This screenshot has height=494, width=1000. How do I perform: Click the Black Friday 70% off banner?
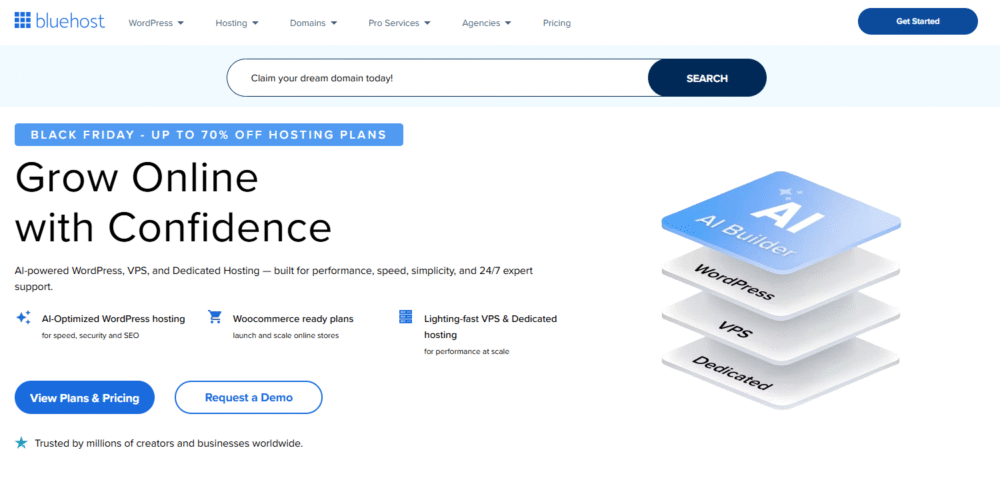coord(209,134)
